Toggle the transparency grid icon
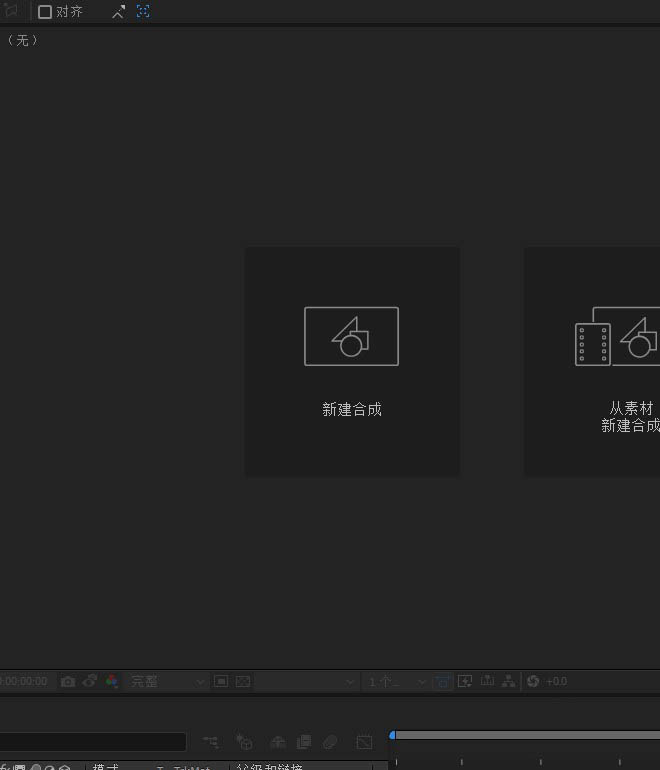 click(x=243, y=681)
